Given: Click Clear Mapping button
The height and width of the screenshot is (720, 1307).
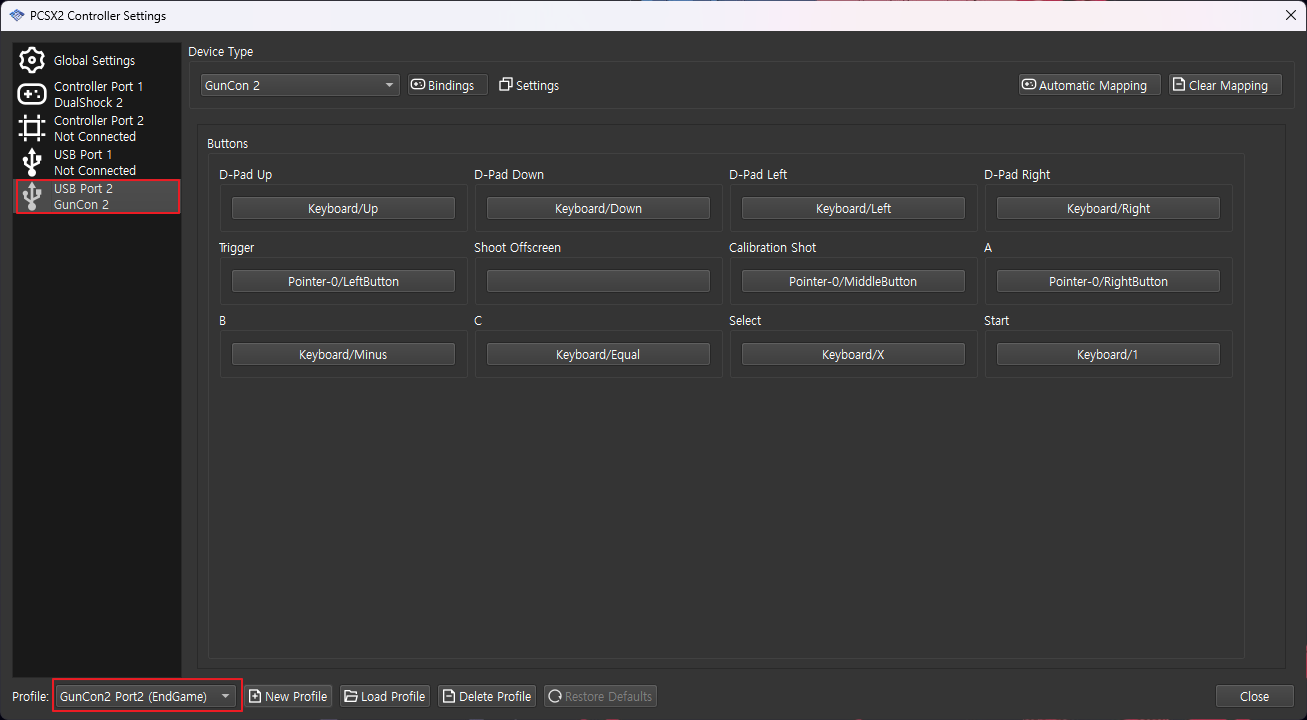Looking at the screenshot, I should point(1225,85).
